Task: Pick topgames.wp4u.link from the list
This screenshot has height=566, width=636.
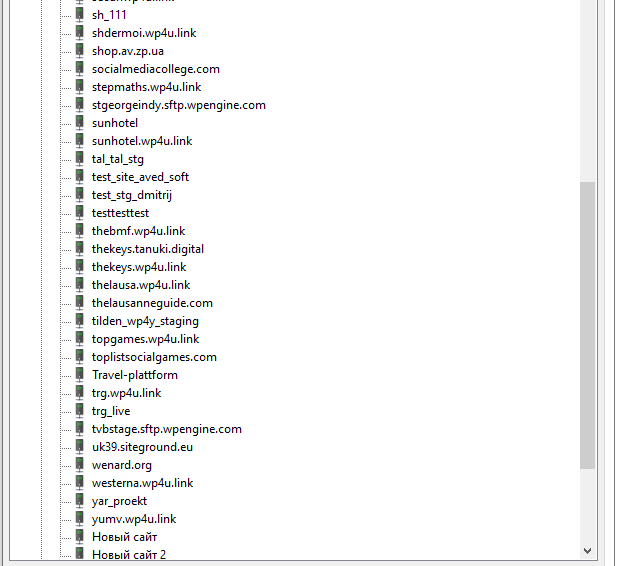Action: [145, 339]
